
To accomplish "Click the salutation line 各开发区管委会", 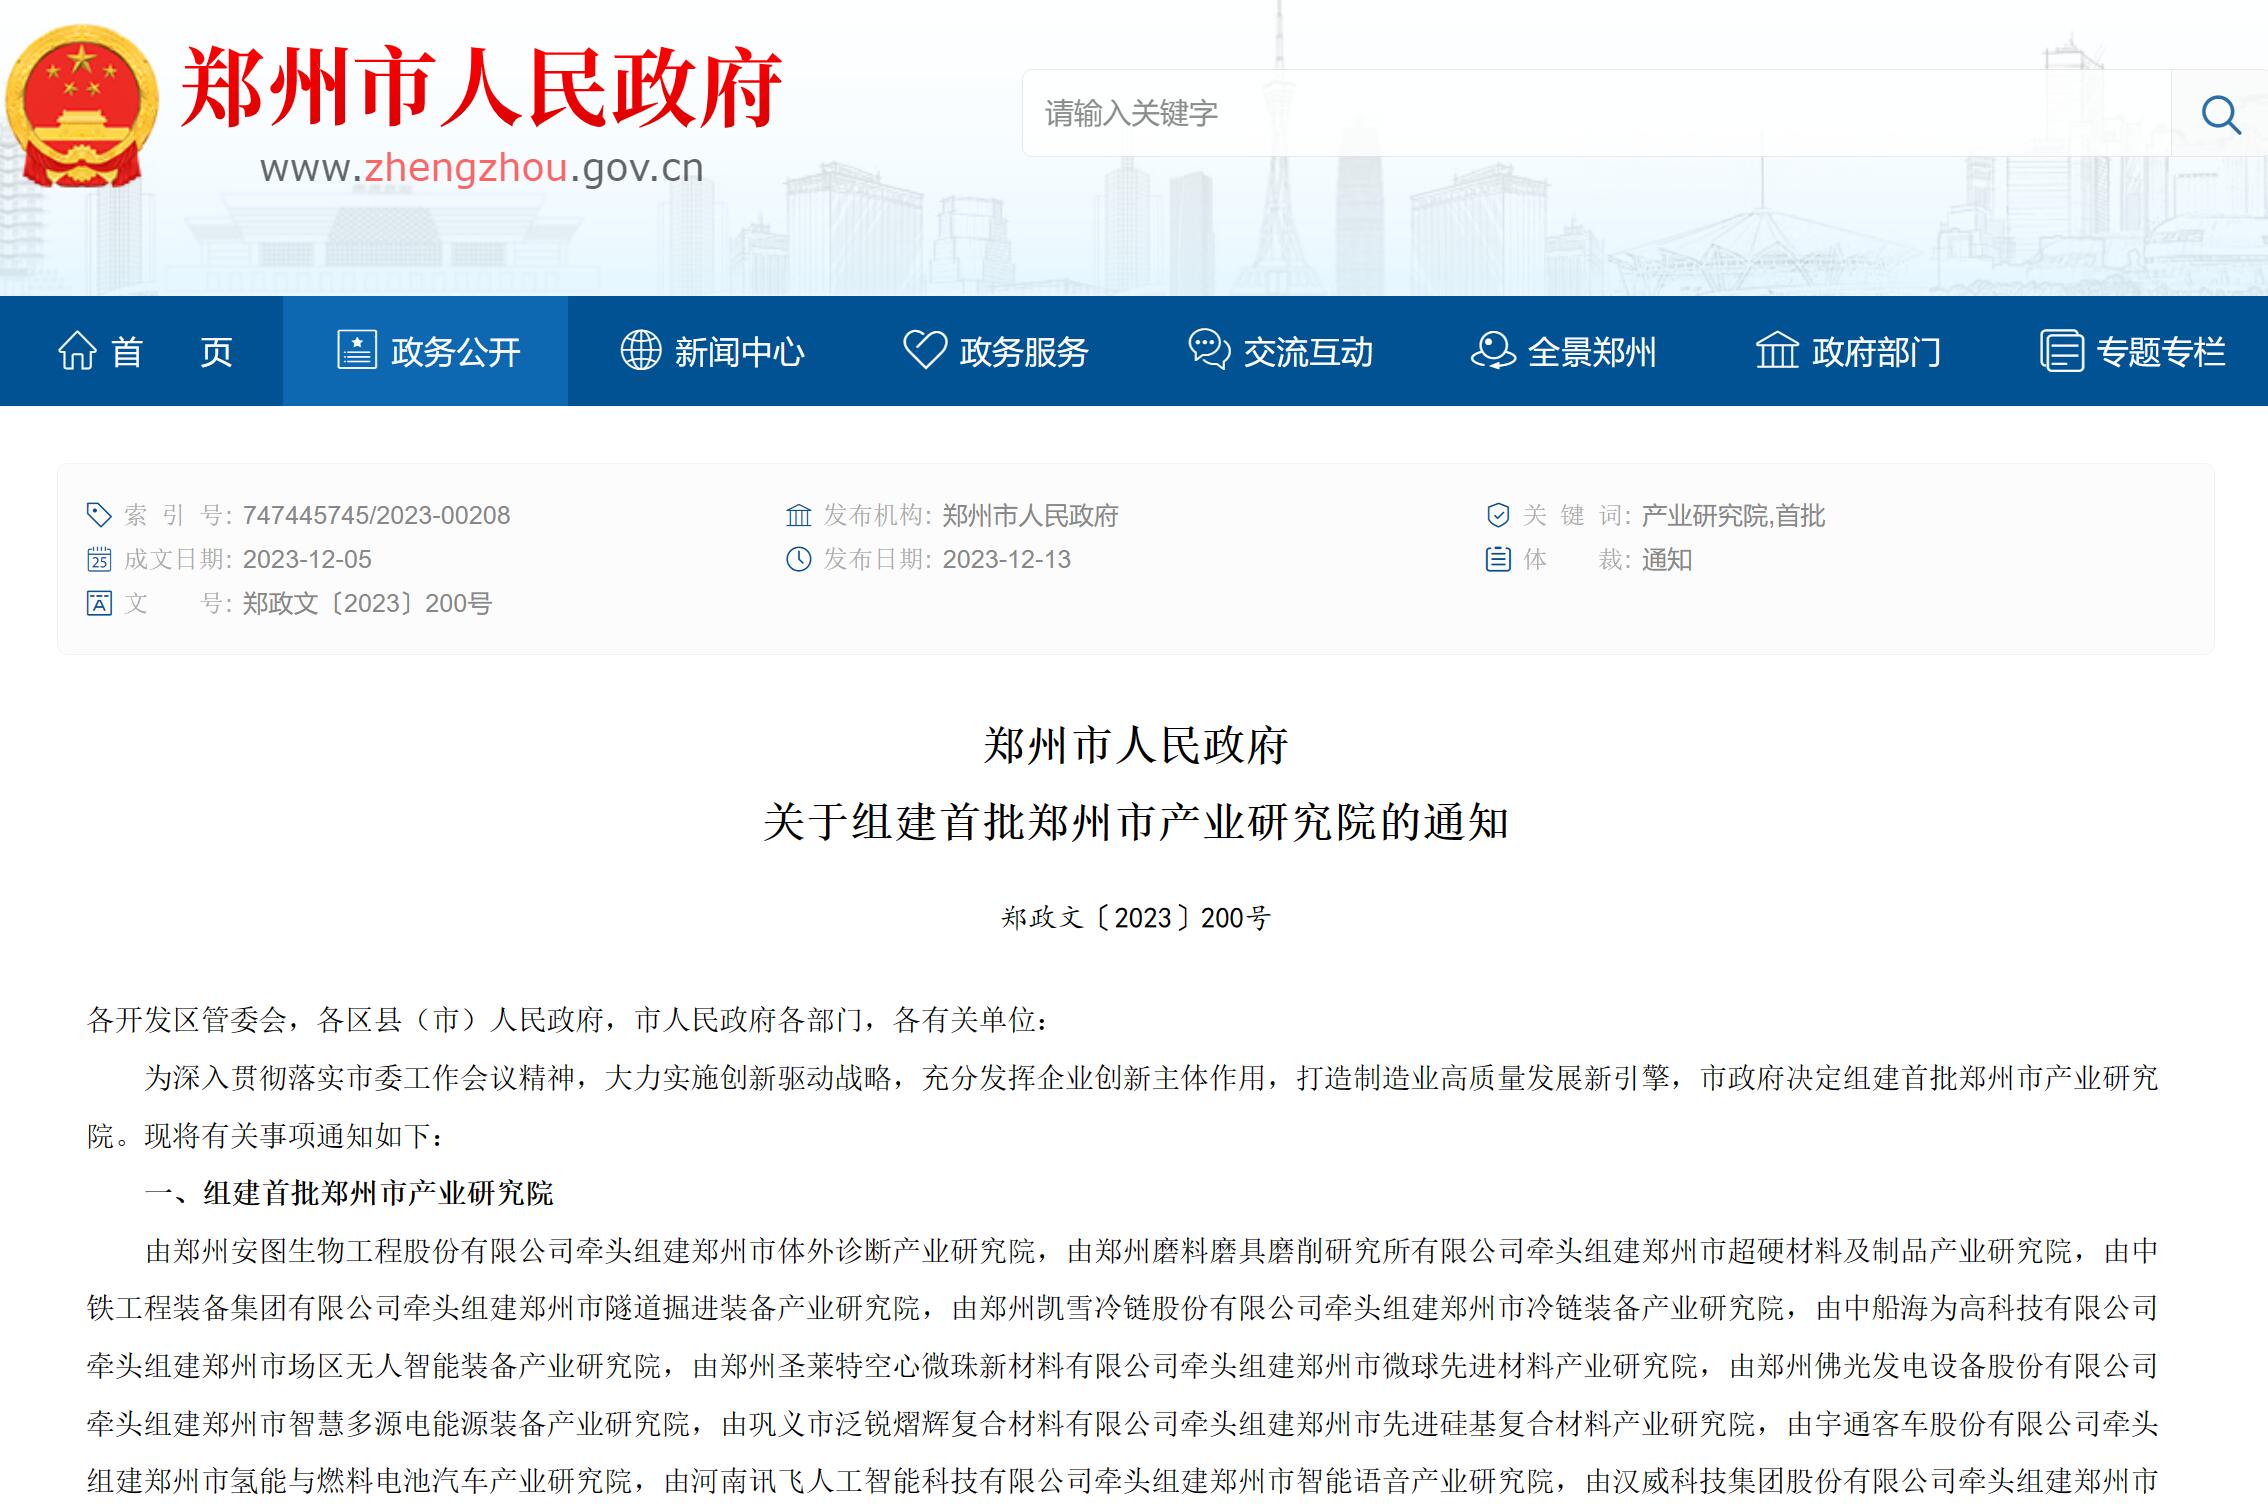I will 568,1020.
